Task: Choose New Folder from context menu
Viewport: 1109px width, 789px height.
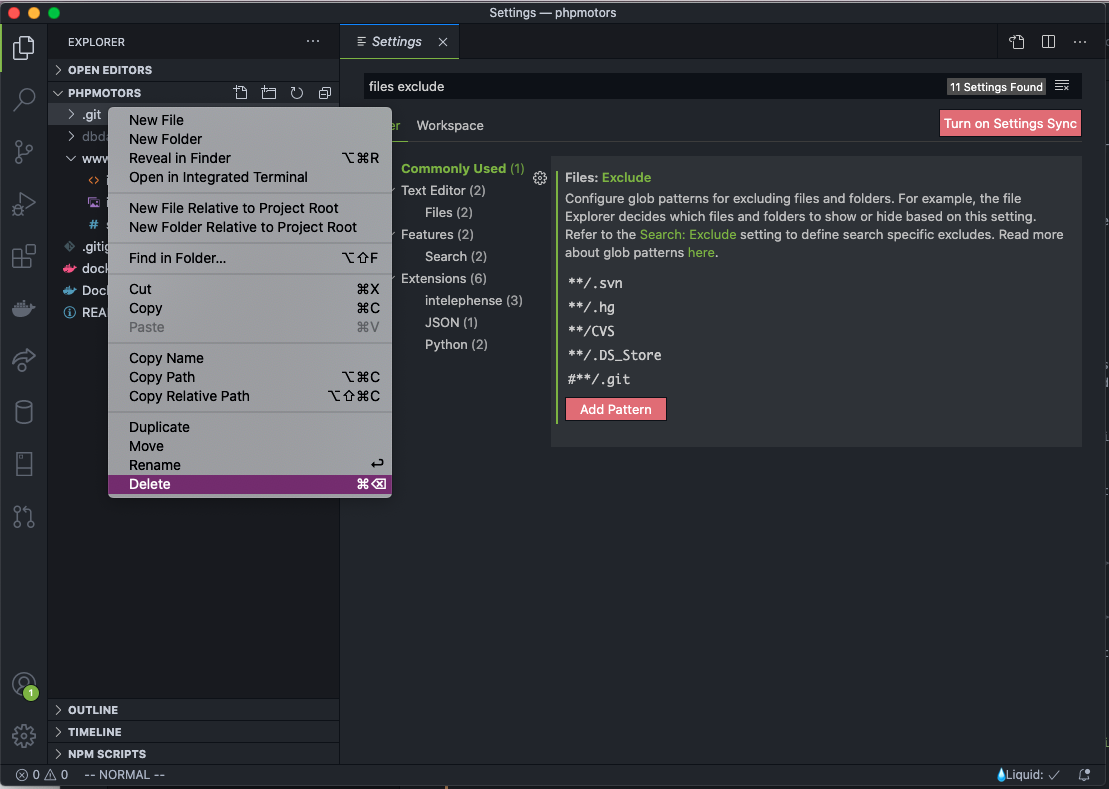Action: point(250,139)
